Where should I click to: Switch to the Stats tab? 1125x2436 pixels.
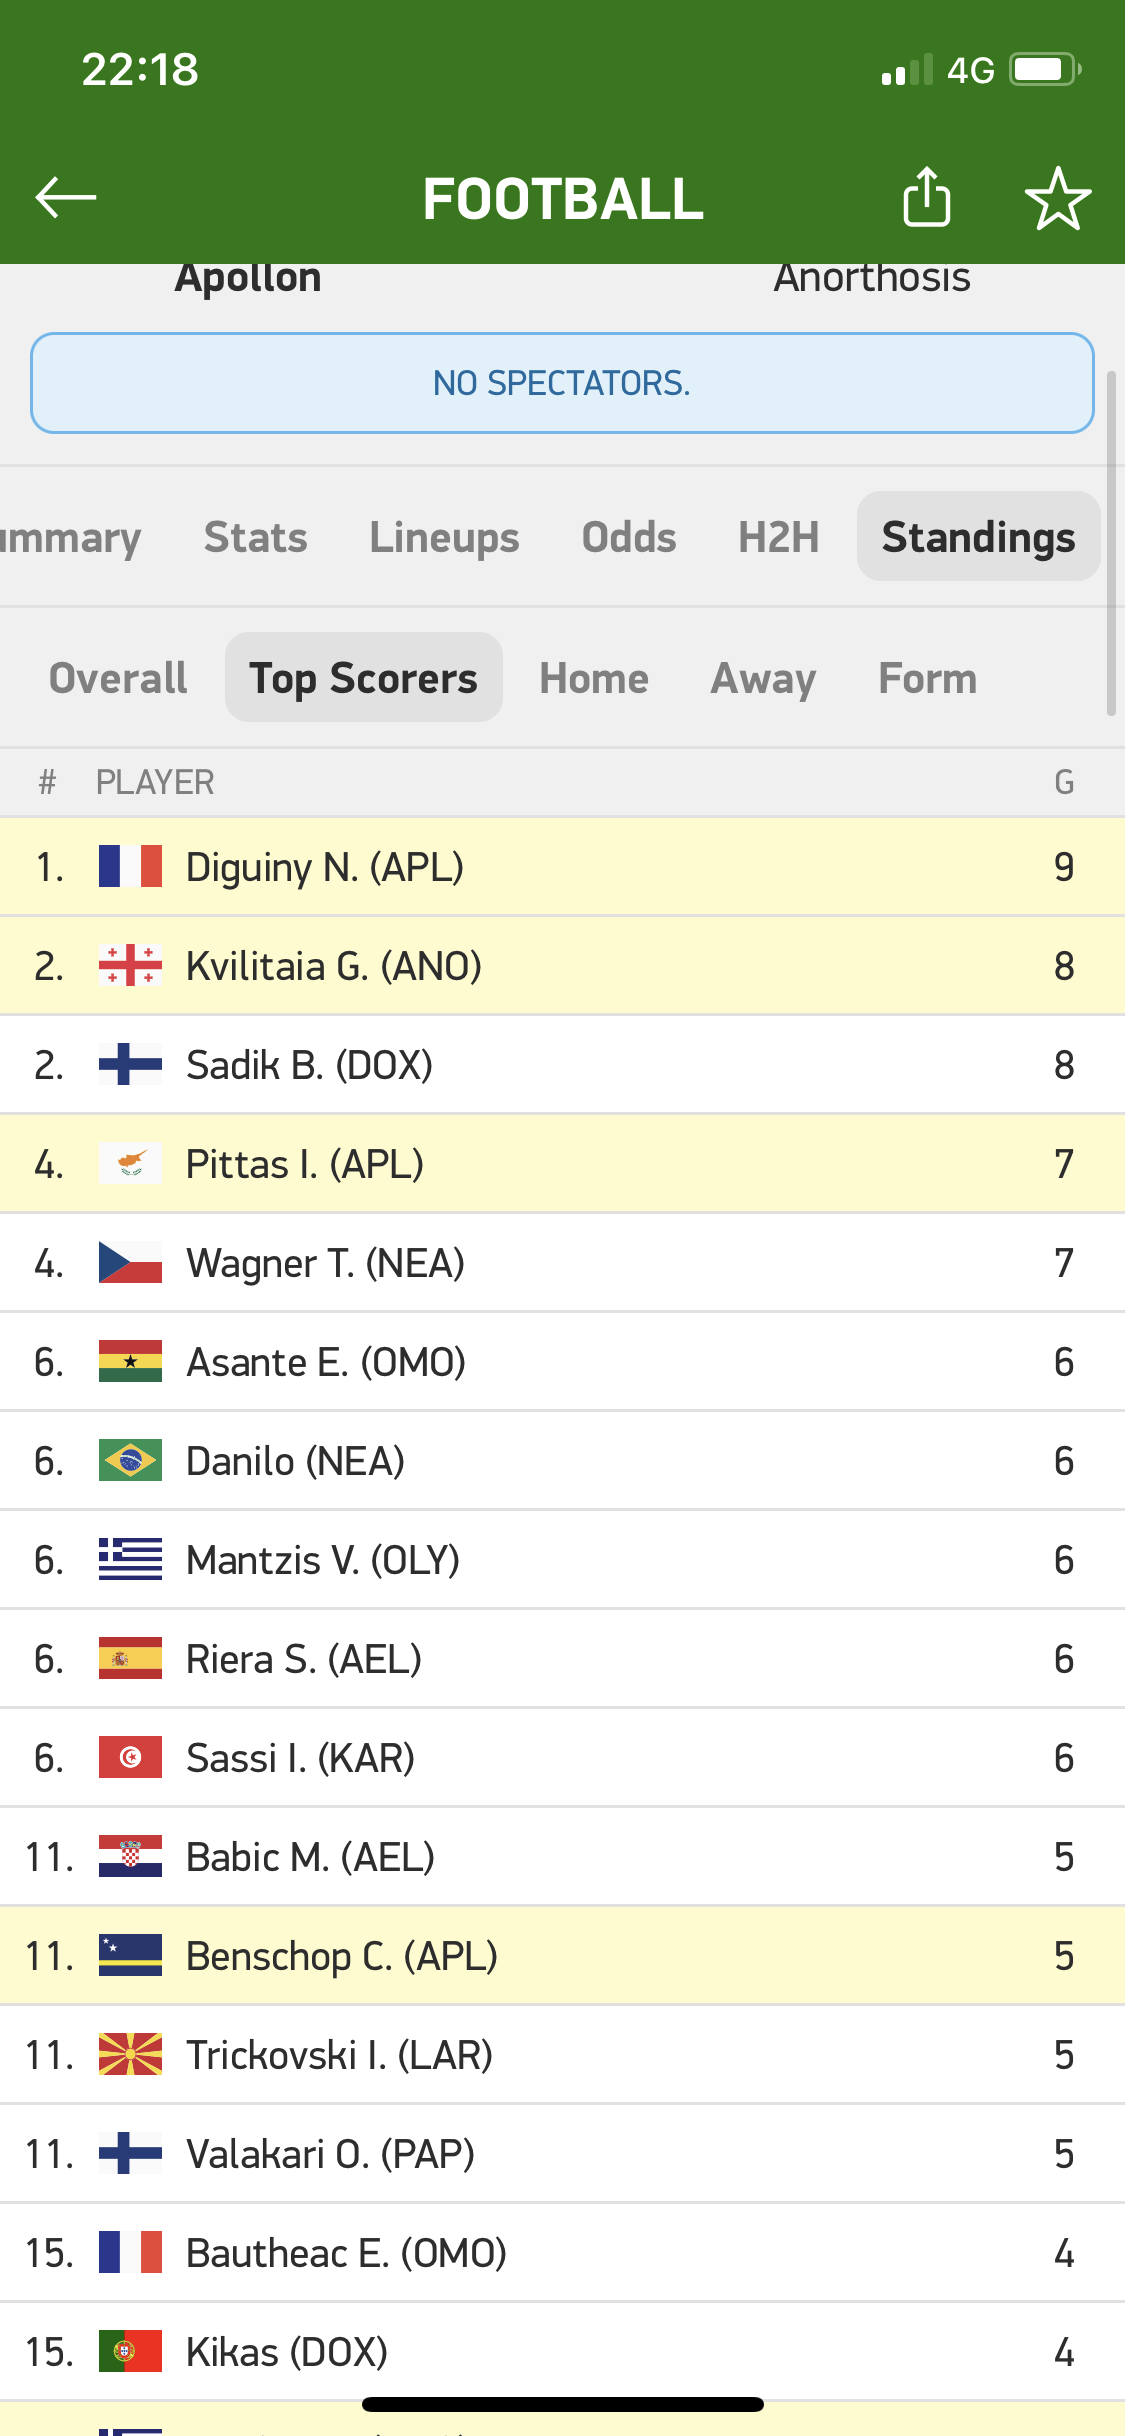click(x=255, y=537)
